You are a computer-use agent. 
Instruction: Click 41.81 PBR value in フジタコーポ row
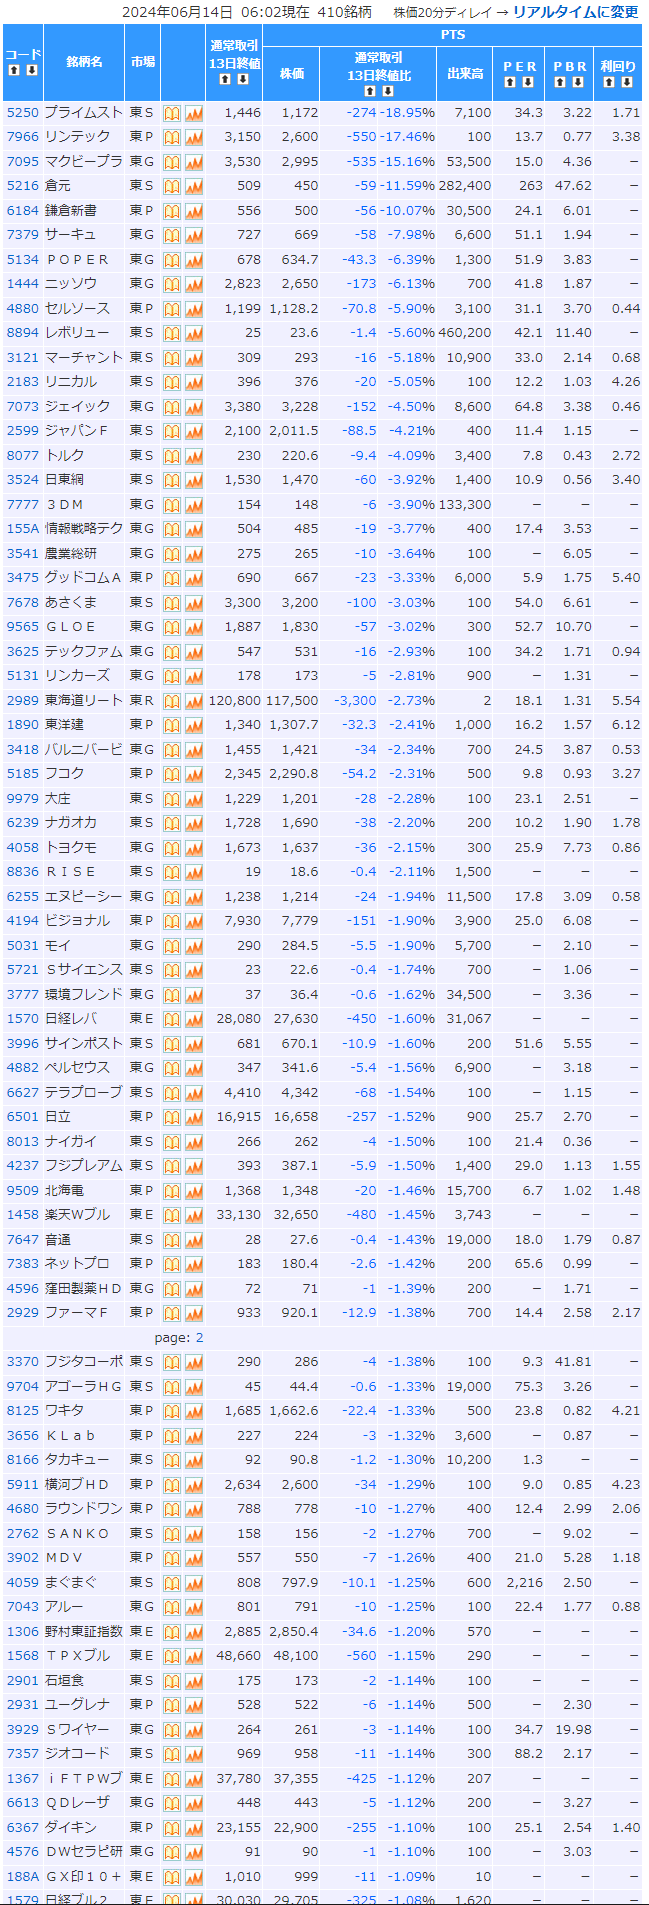tap(574, 1362)
